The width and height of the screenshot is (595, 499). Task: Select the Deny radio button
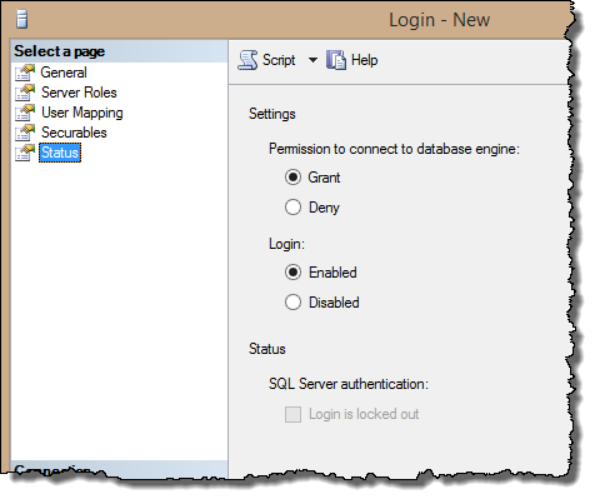pos(293,207)
